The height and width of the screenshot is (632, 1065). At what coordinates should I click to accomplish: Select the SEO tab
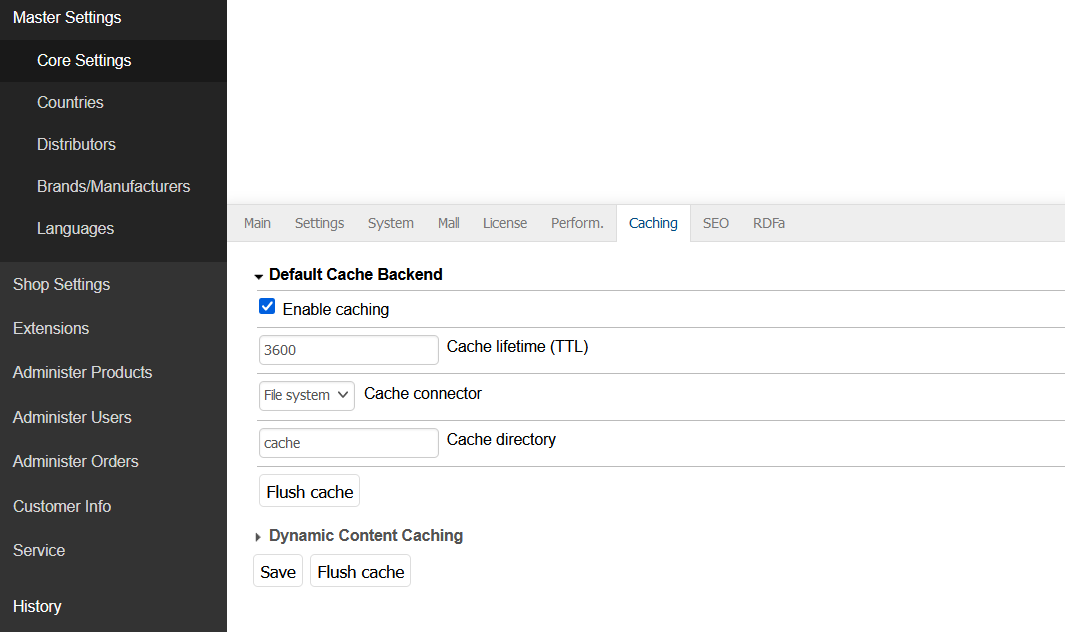point(715,223)
